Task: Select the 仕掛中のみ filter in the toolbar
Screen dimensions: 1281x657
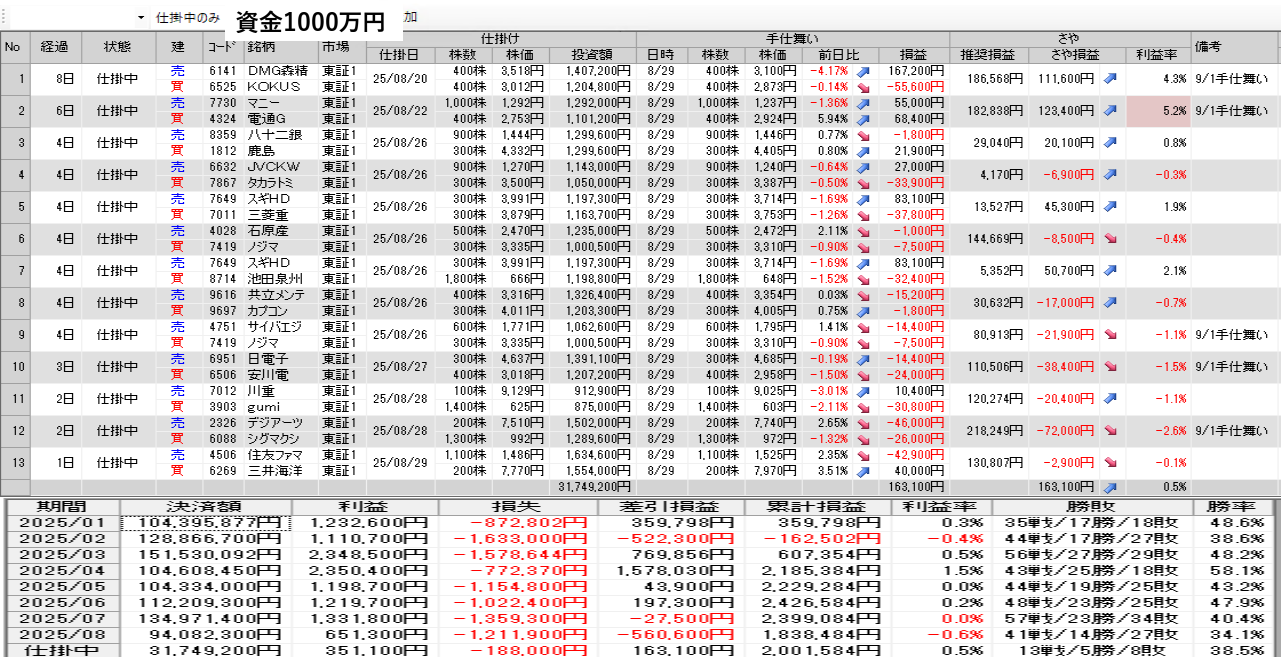Action: pyautogui.click(x=188, y=18)
